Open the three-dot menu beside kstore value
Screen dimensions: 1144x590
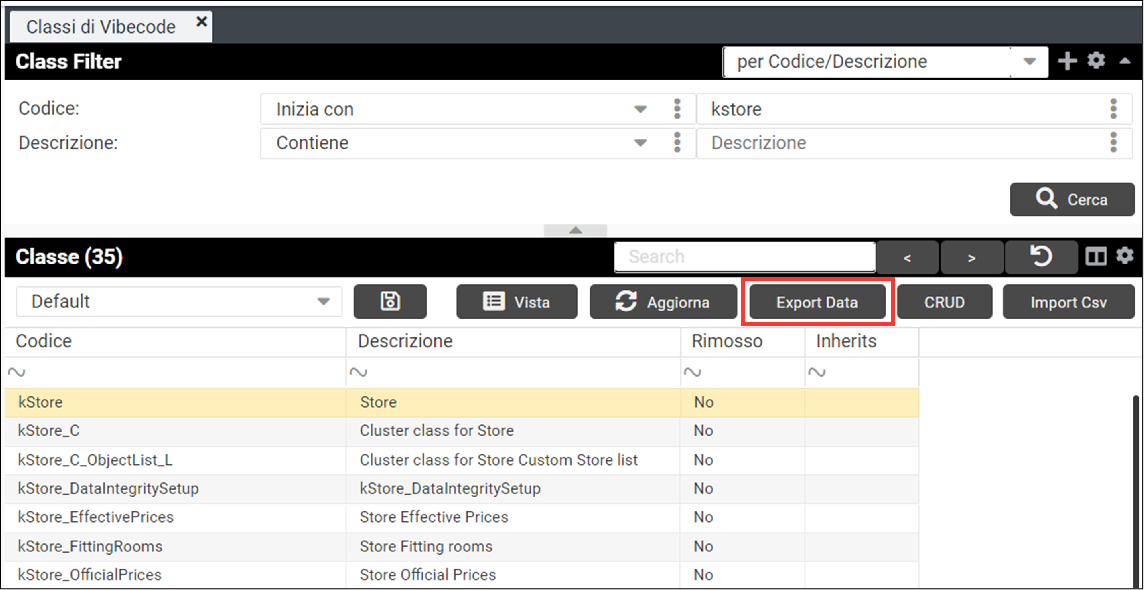(1113, 109)
